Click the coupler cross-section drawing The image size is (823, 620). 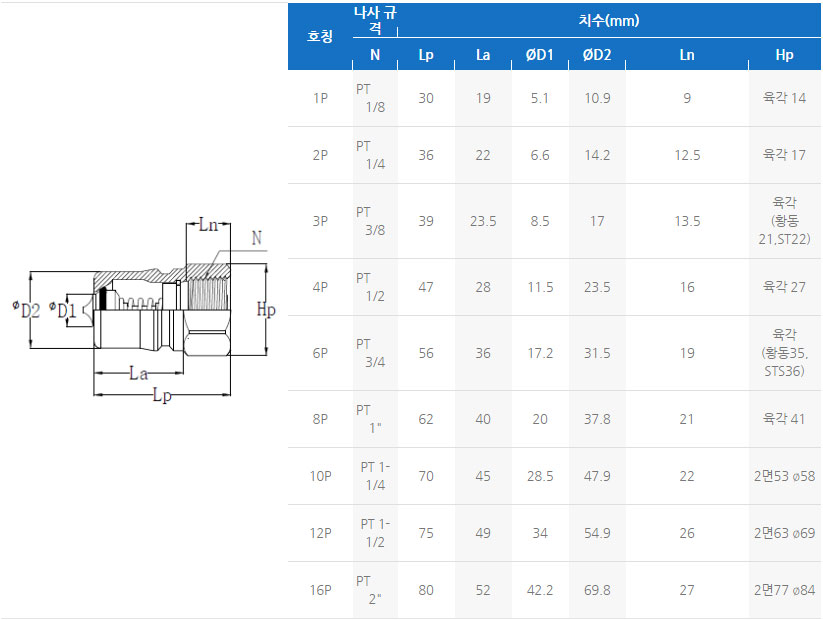[160, 310]
